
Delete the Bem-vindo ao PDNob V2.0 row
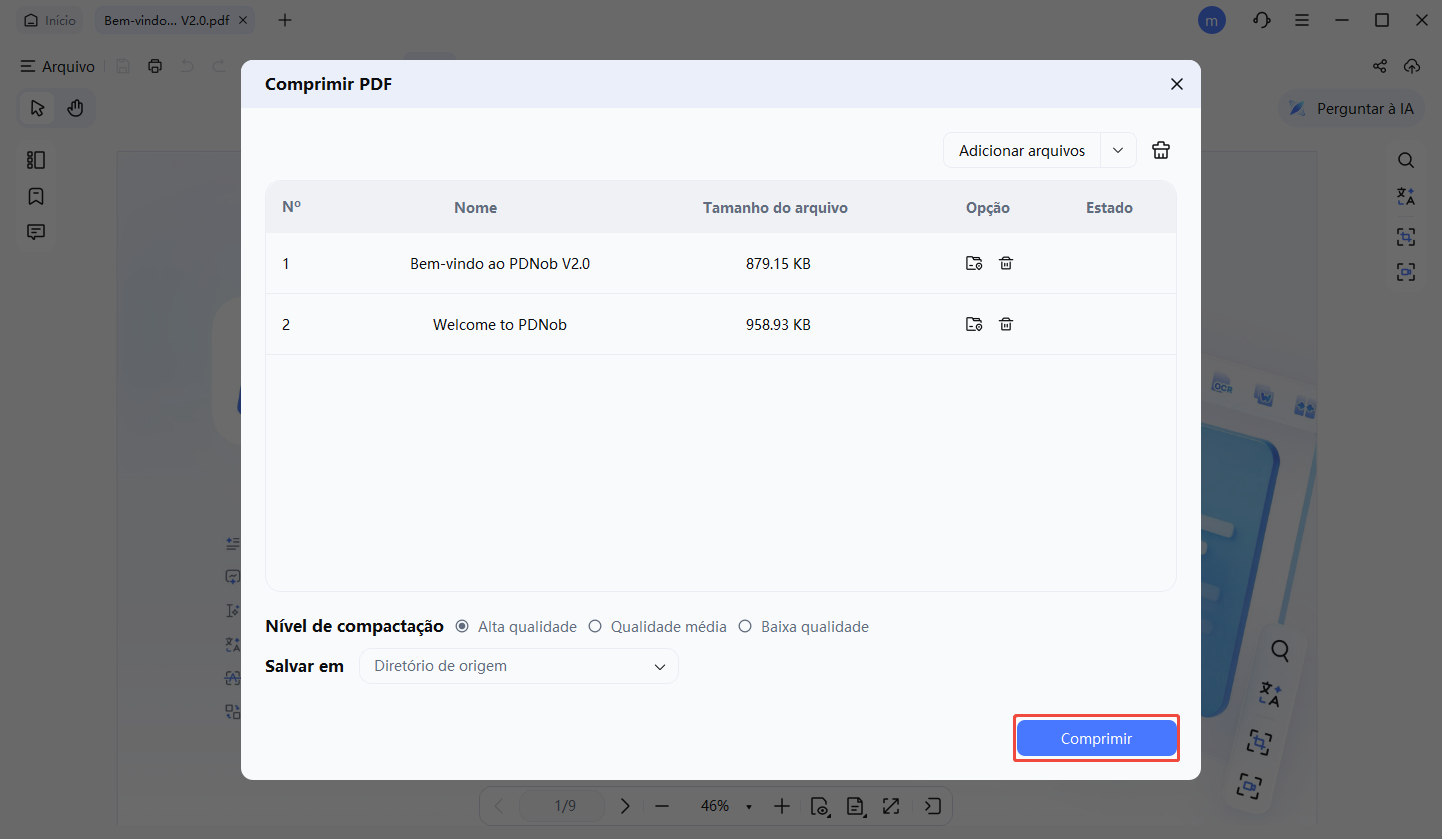click(1006, 263)
